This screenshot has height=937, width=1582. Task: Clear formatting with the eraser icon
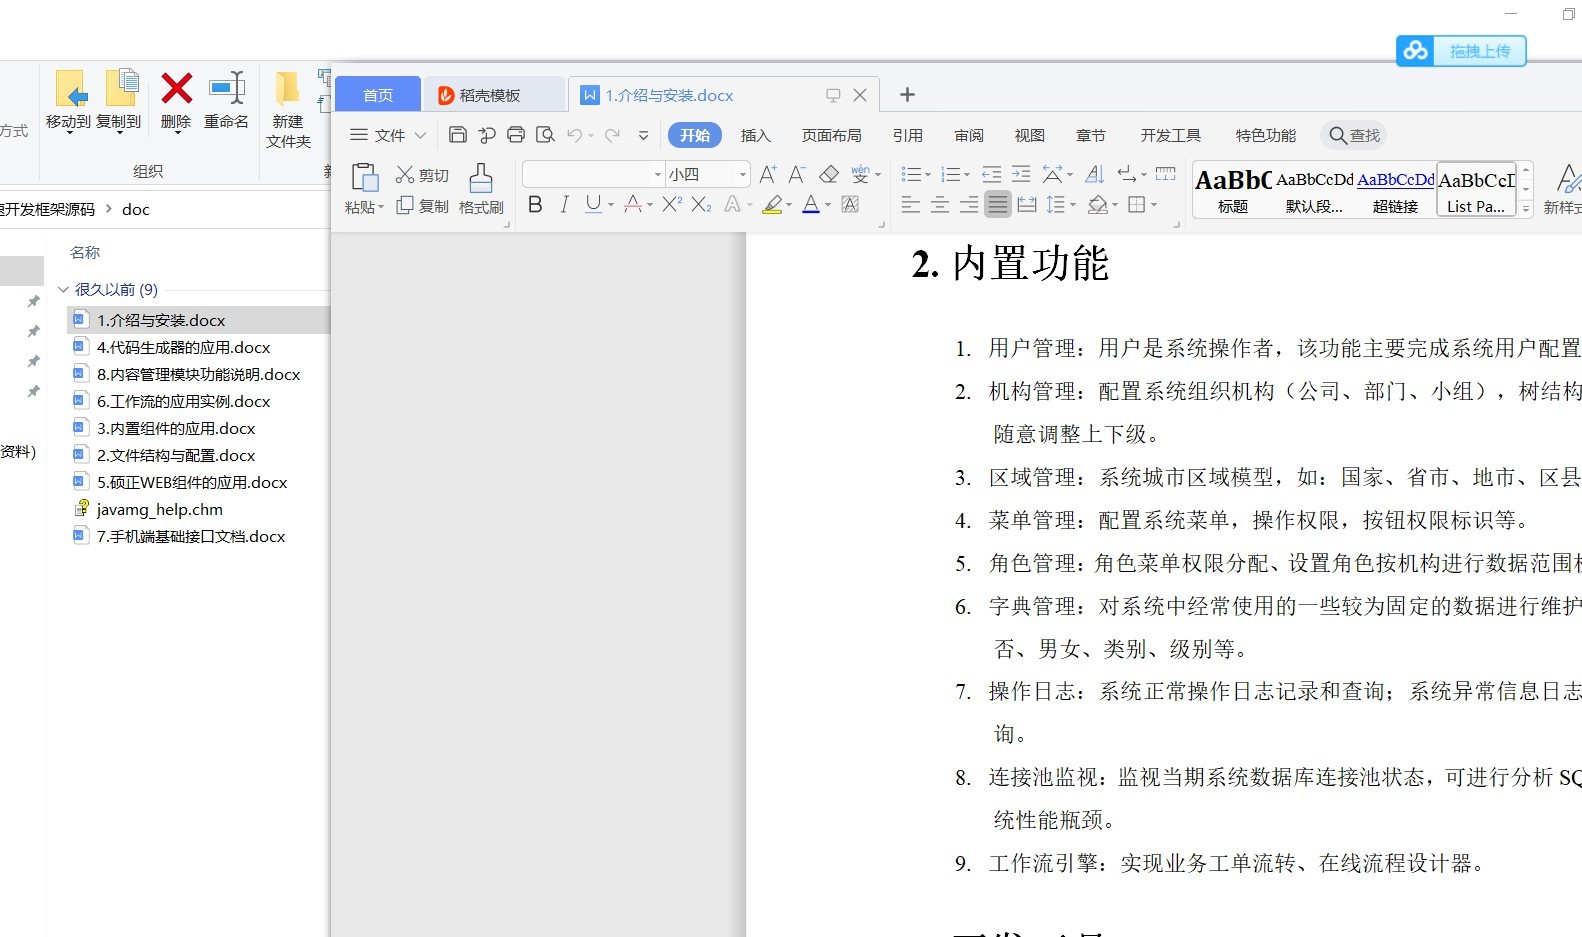click(x=829, y=174)
